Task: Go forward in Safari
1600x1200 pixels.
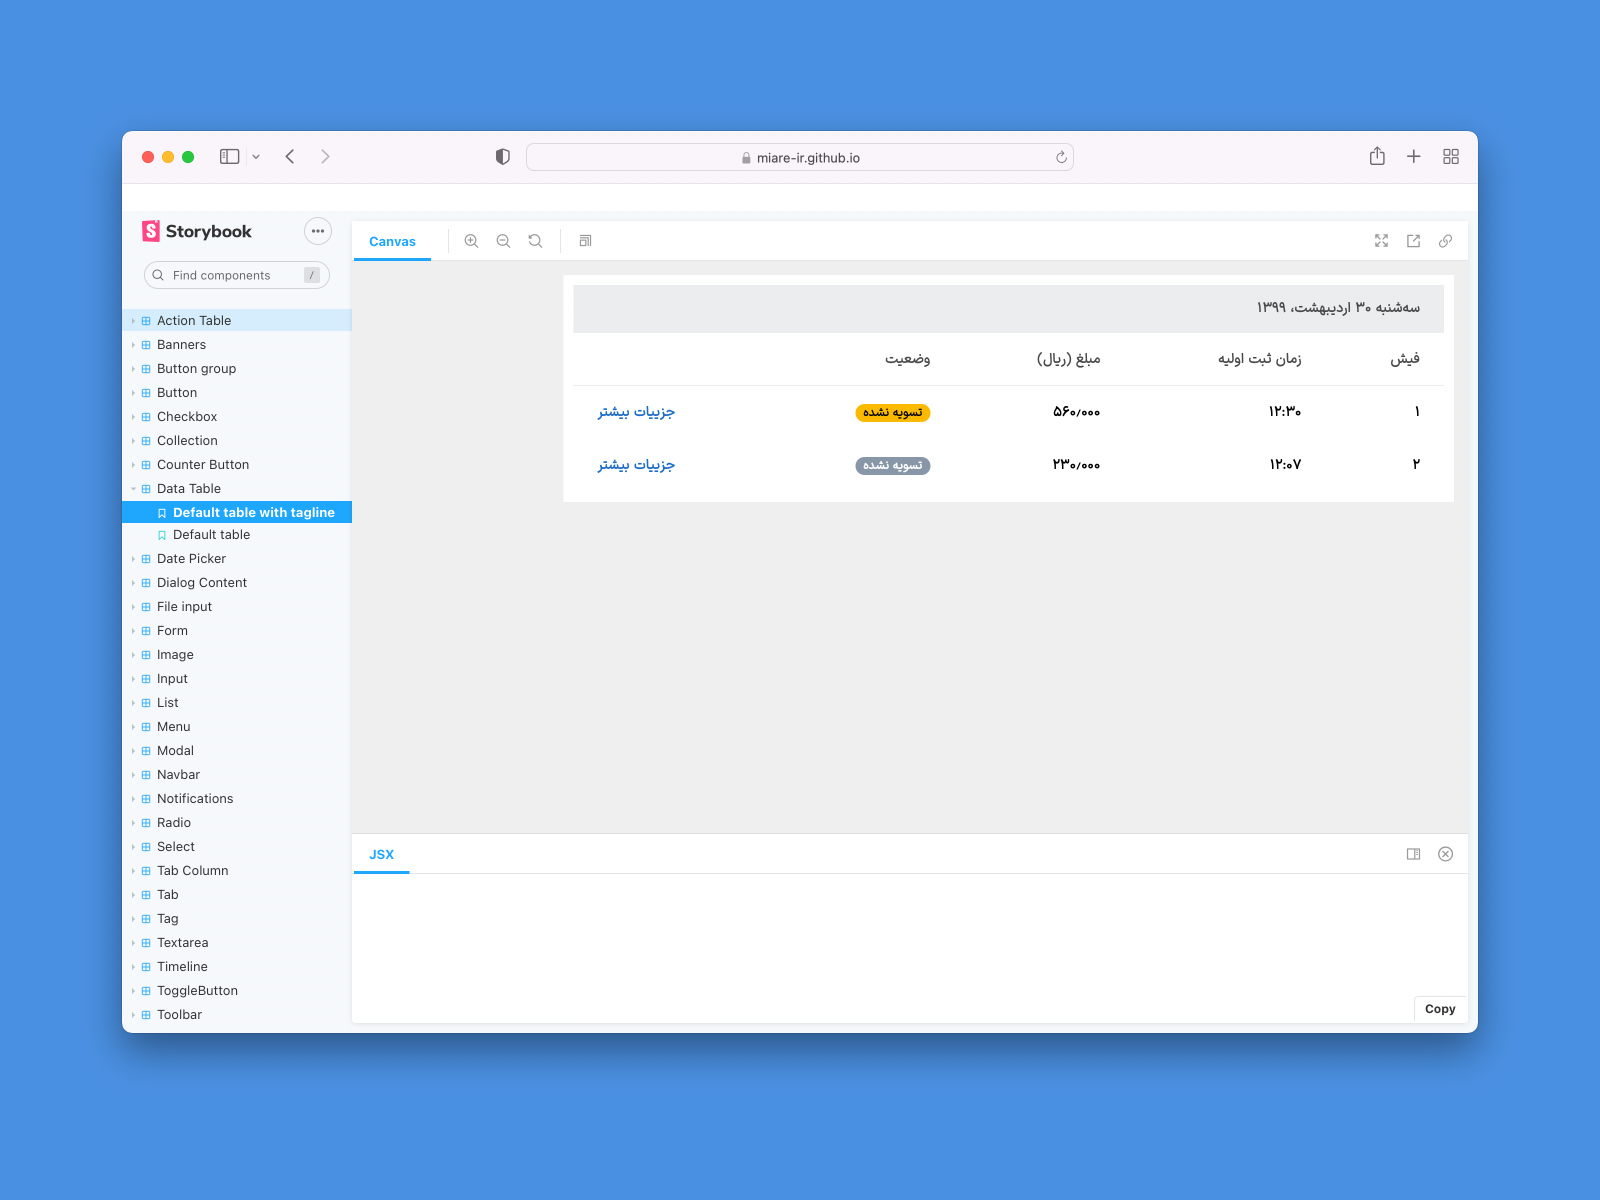Action: (325, 157)
